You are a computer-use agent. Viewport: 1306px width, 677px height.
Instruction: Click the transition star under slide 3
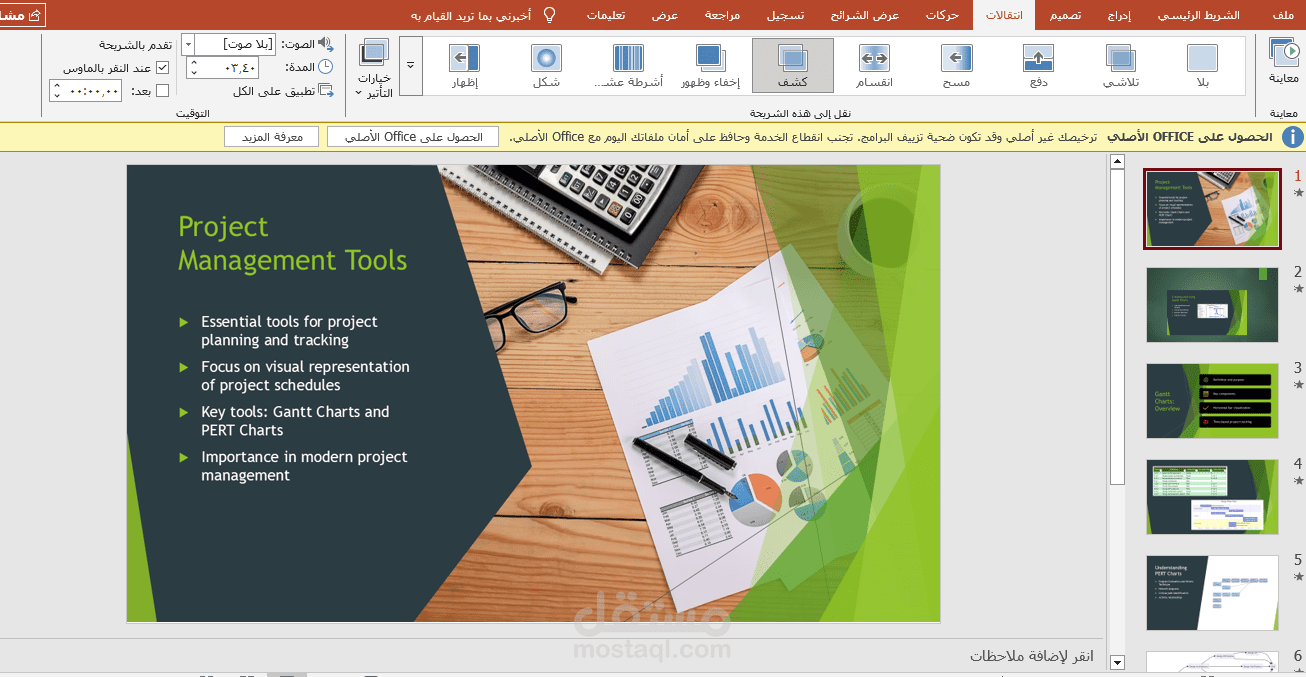coord(1298,385)
